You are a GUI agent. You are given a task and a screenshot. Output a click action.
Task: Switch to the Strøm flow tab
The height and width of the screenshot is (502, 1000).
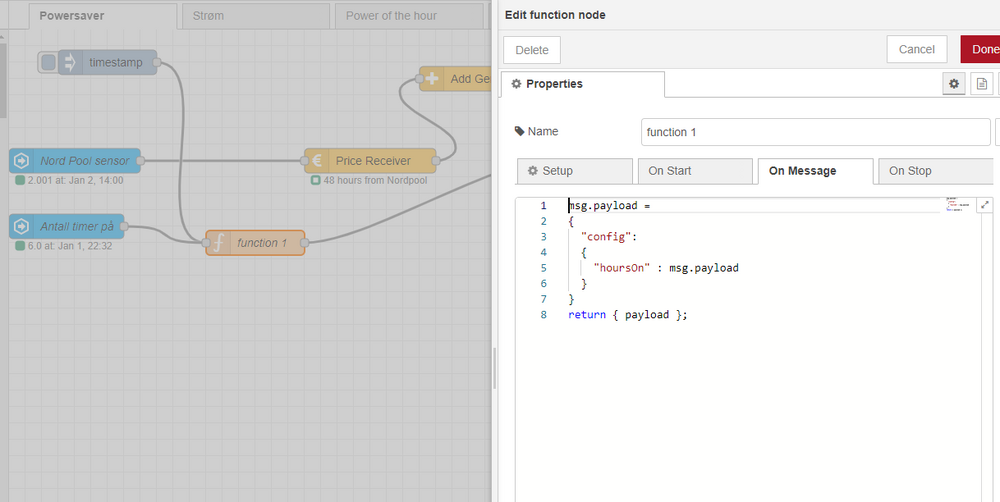[256, 16]
